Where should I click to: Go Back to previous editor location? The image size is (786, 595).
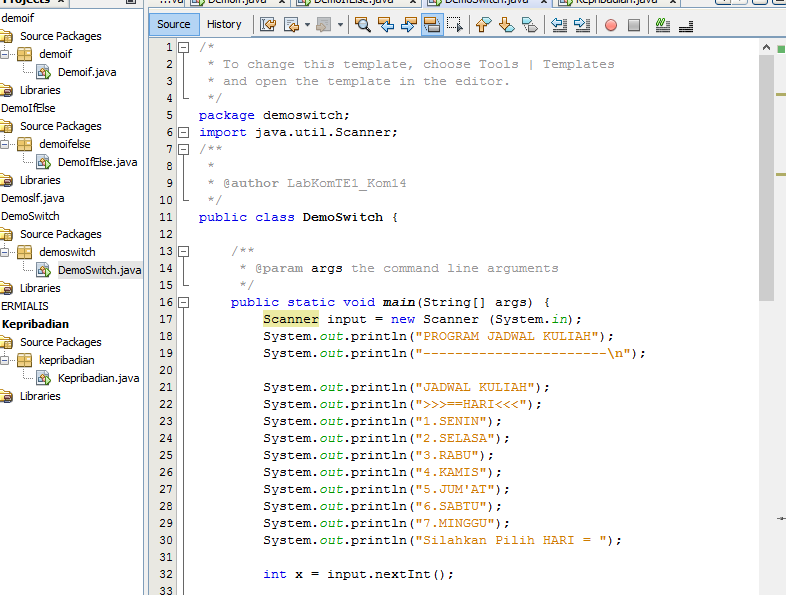[291, 24]
